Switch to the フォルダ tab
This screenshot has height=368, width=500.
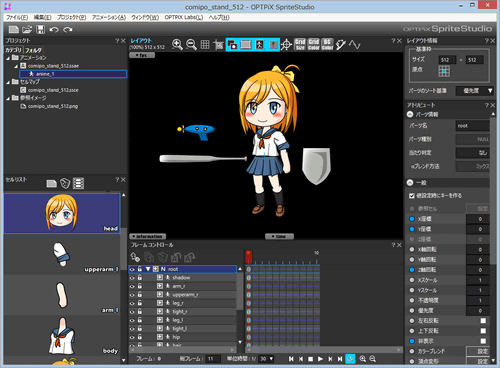[33, 50]
